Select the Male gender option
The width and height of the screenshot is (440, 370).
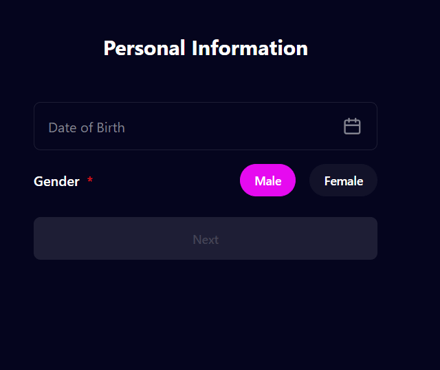click(268, 180)
